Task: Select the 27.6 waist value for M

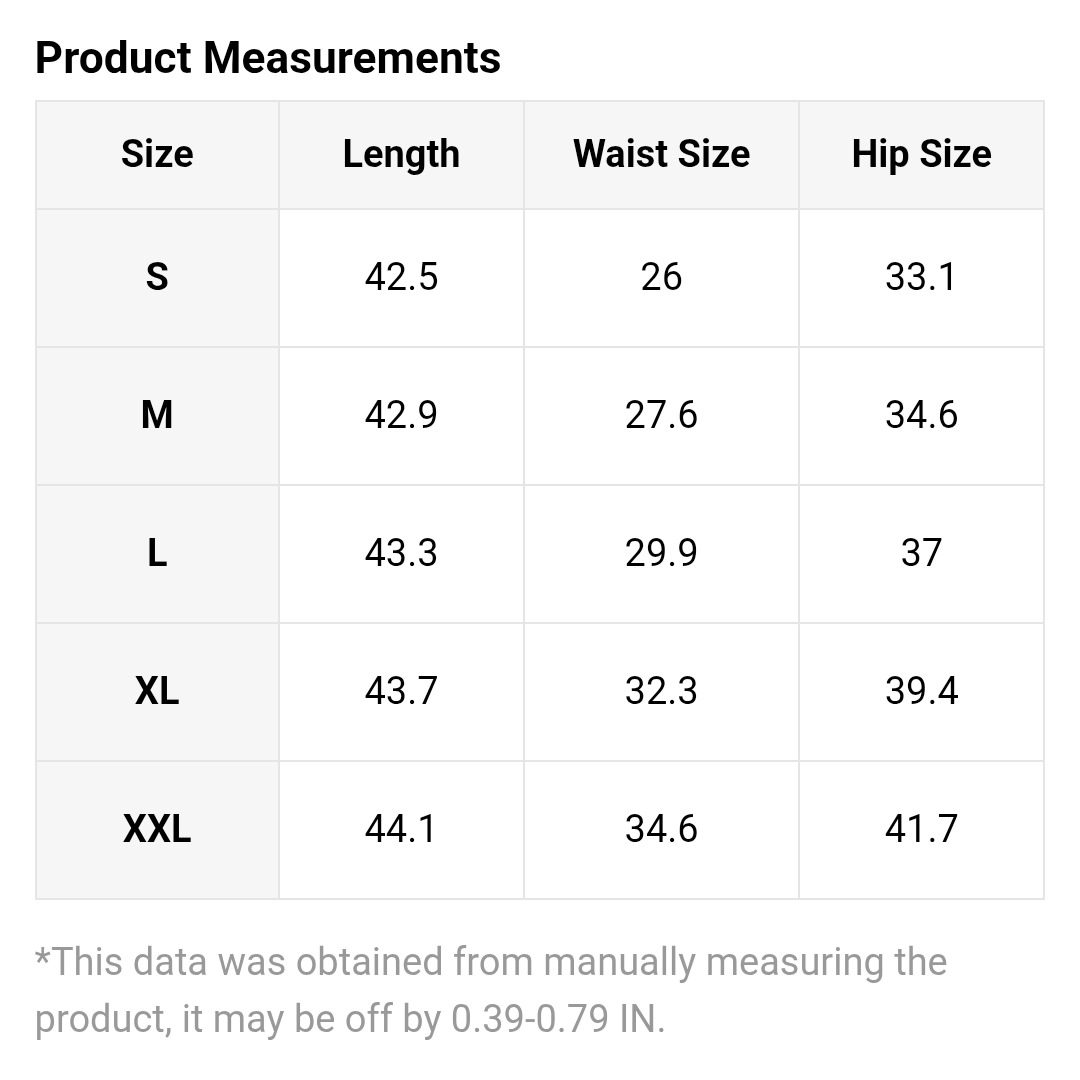Action: 661,415
